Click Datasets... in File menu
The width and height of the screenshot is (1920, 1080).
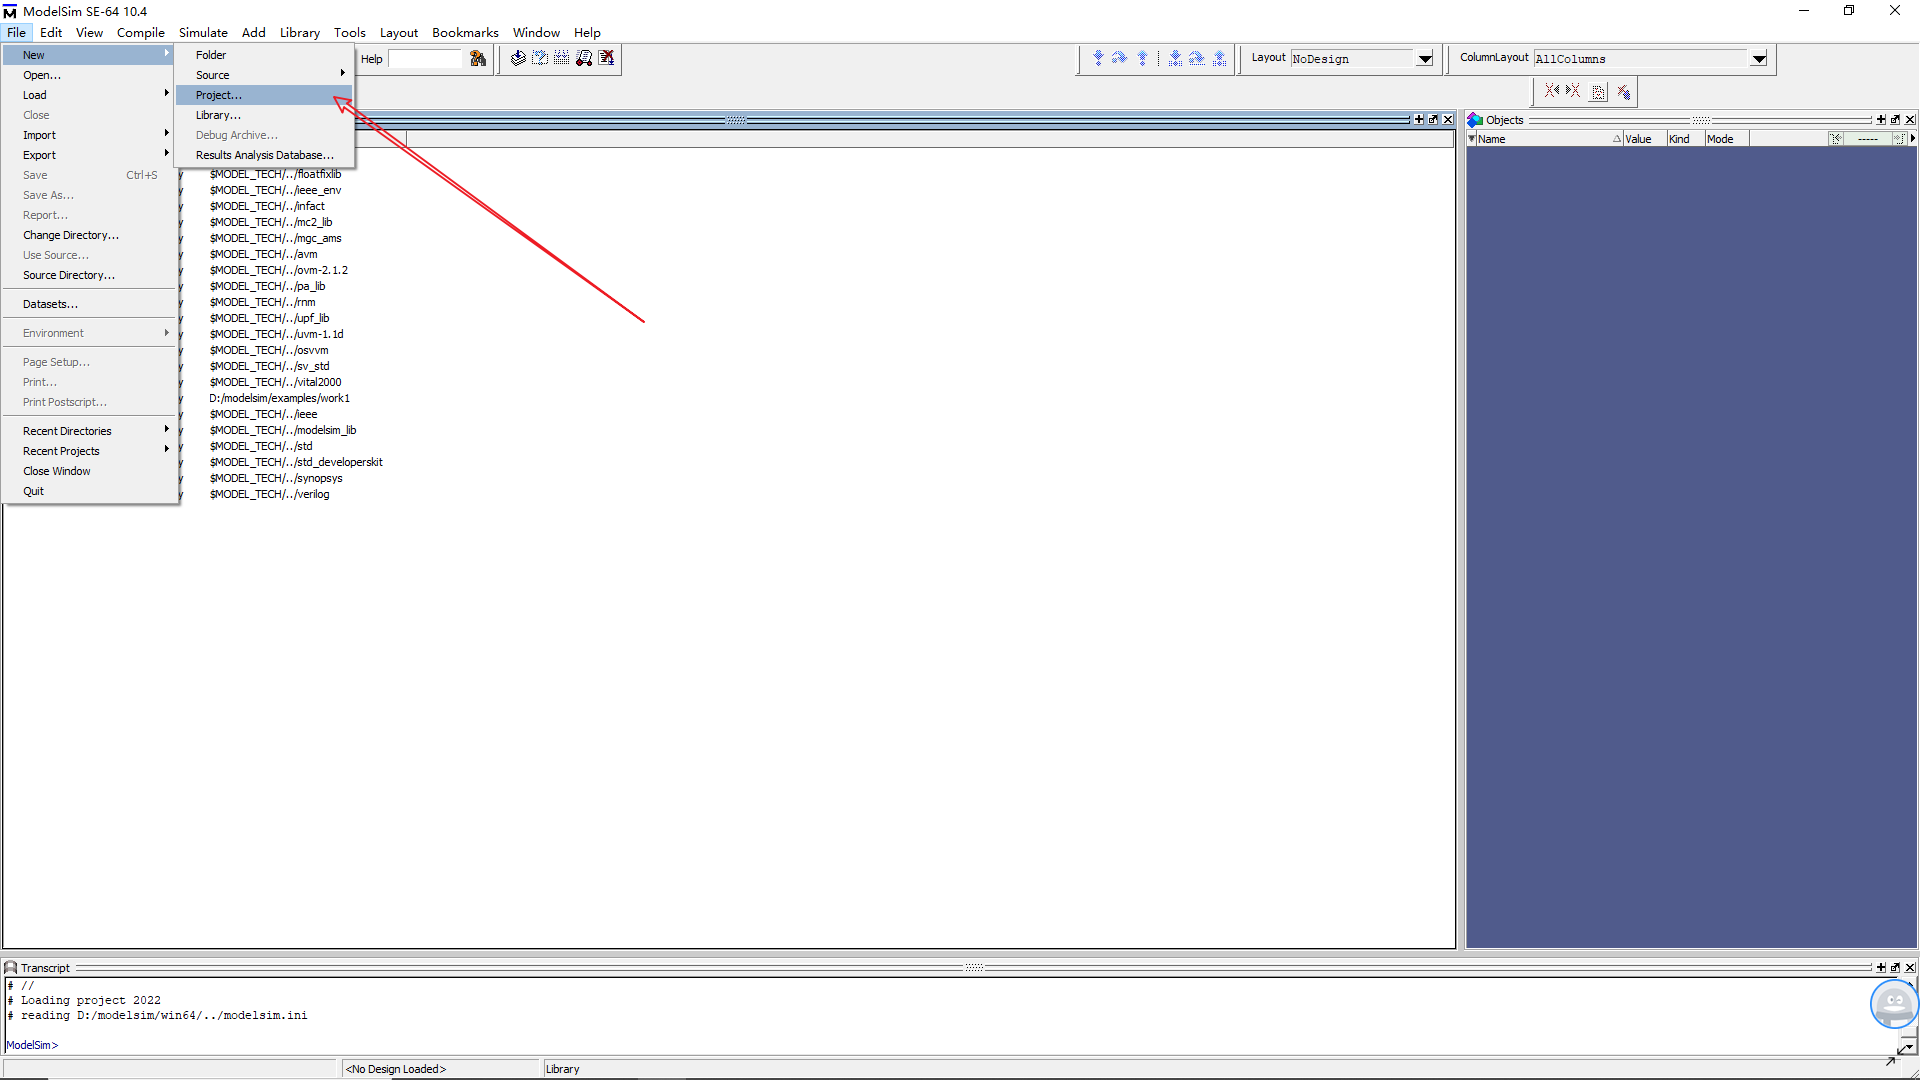tap(90, 304)
